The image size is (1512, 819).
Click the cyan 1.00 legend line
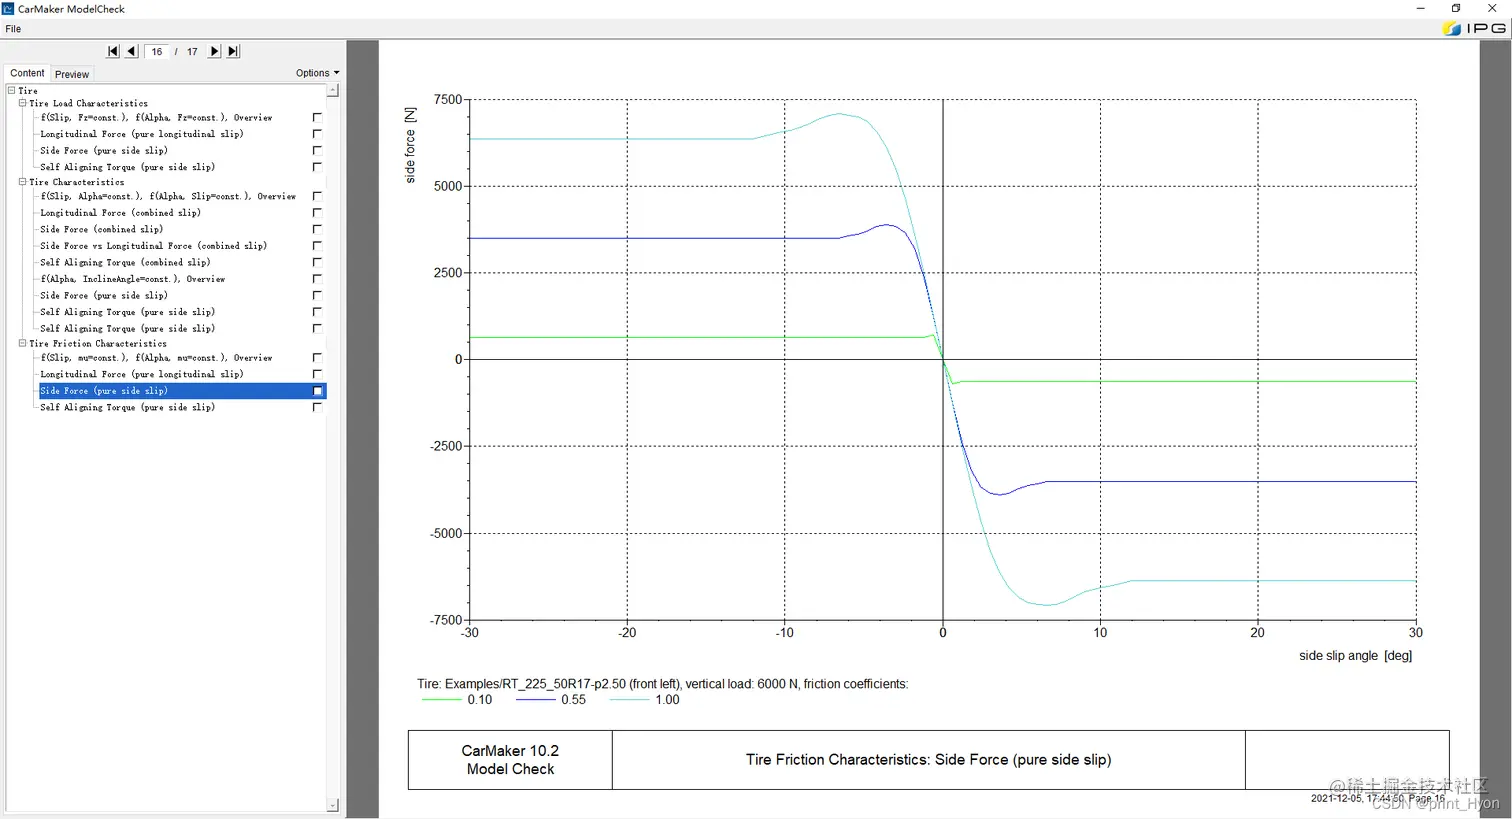(x=629, y=700)
